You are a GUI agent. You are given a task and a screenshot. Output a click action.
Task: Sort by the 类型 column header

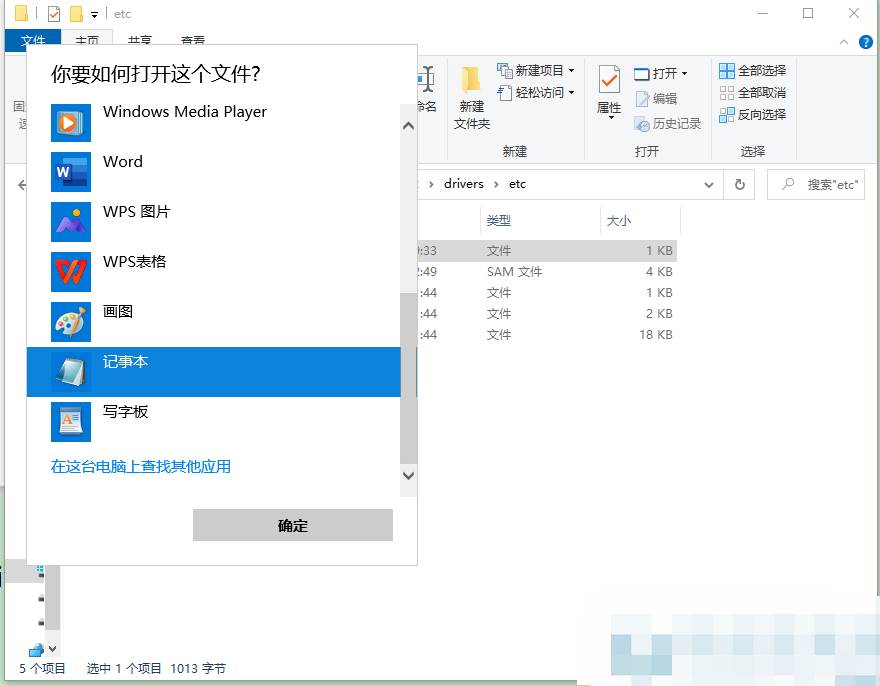point(498,221)
